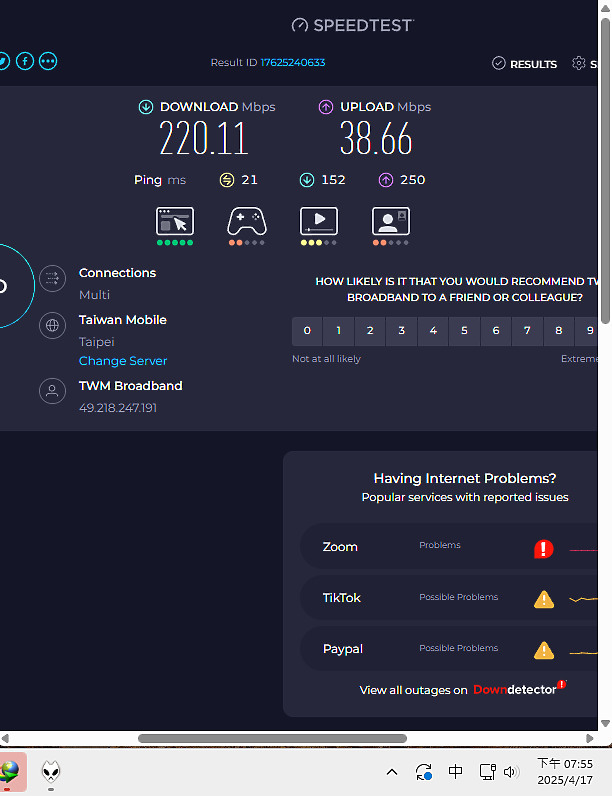The image size is (612, 796).
Task: Click the user ISP icon
Action: [x=53, y=391]
